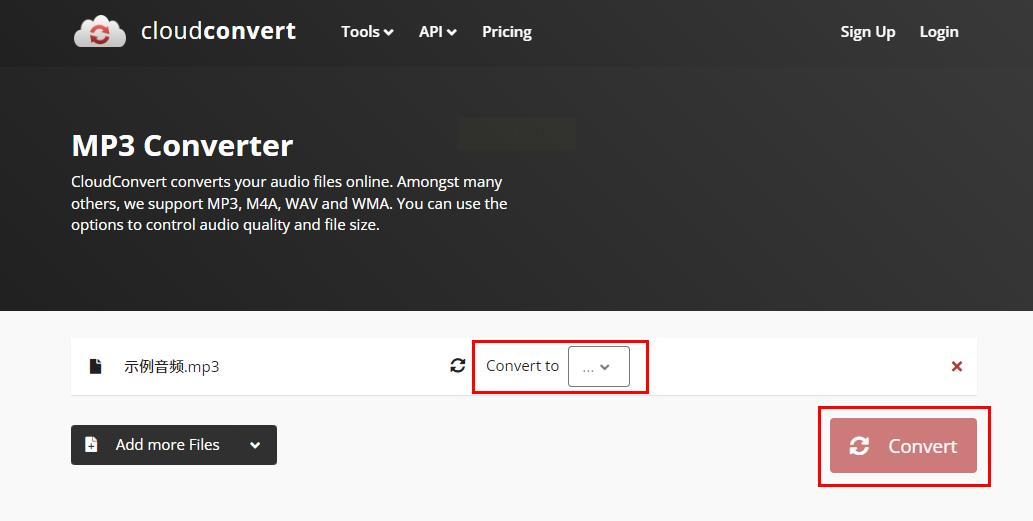Expand the Add more Files source arrow
Image resolution: width=1033 pixels, height=521 pixels.
click(x=255, y=445)
